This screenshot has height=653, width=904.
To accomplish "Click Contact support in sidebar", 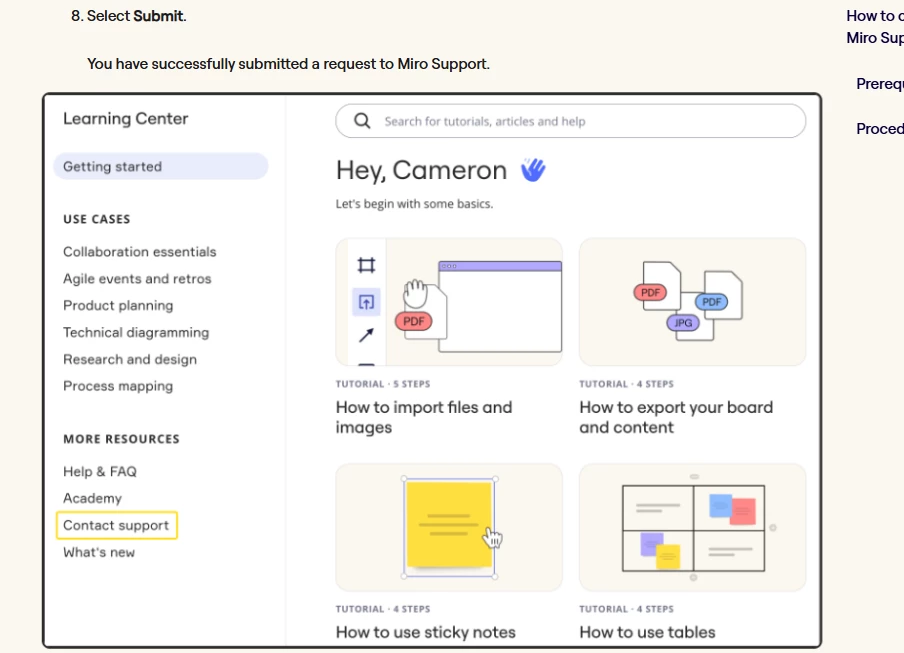I will pos(116,525).
